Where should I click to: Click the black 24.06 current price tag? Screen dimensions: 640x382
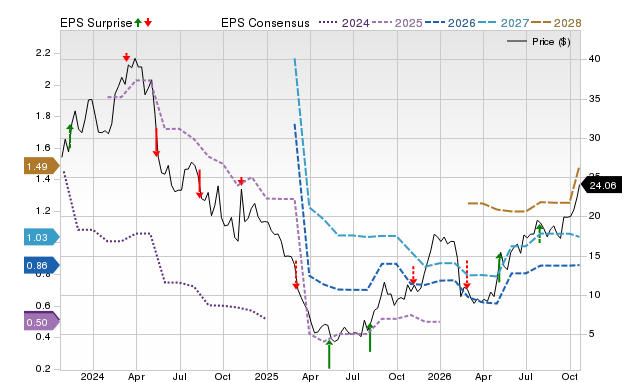point(602,185)
